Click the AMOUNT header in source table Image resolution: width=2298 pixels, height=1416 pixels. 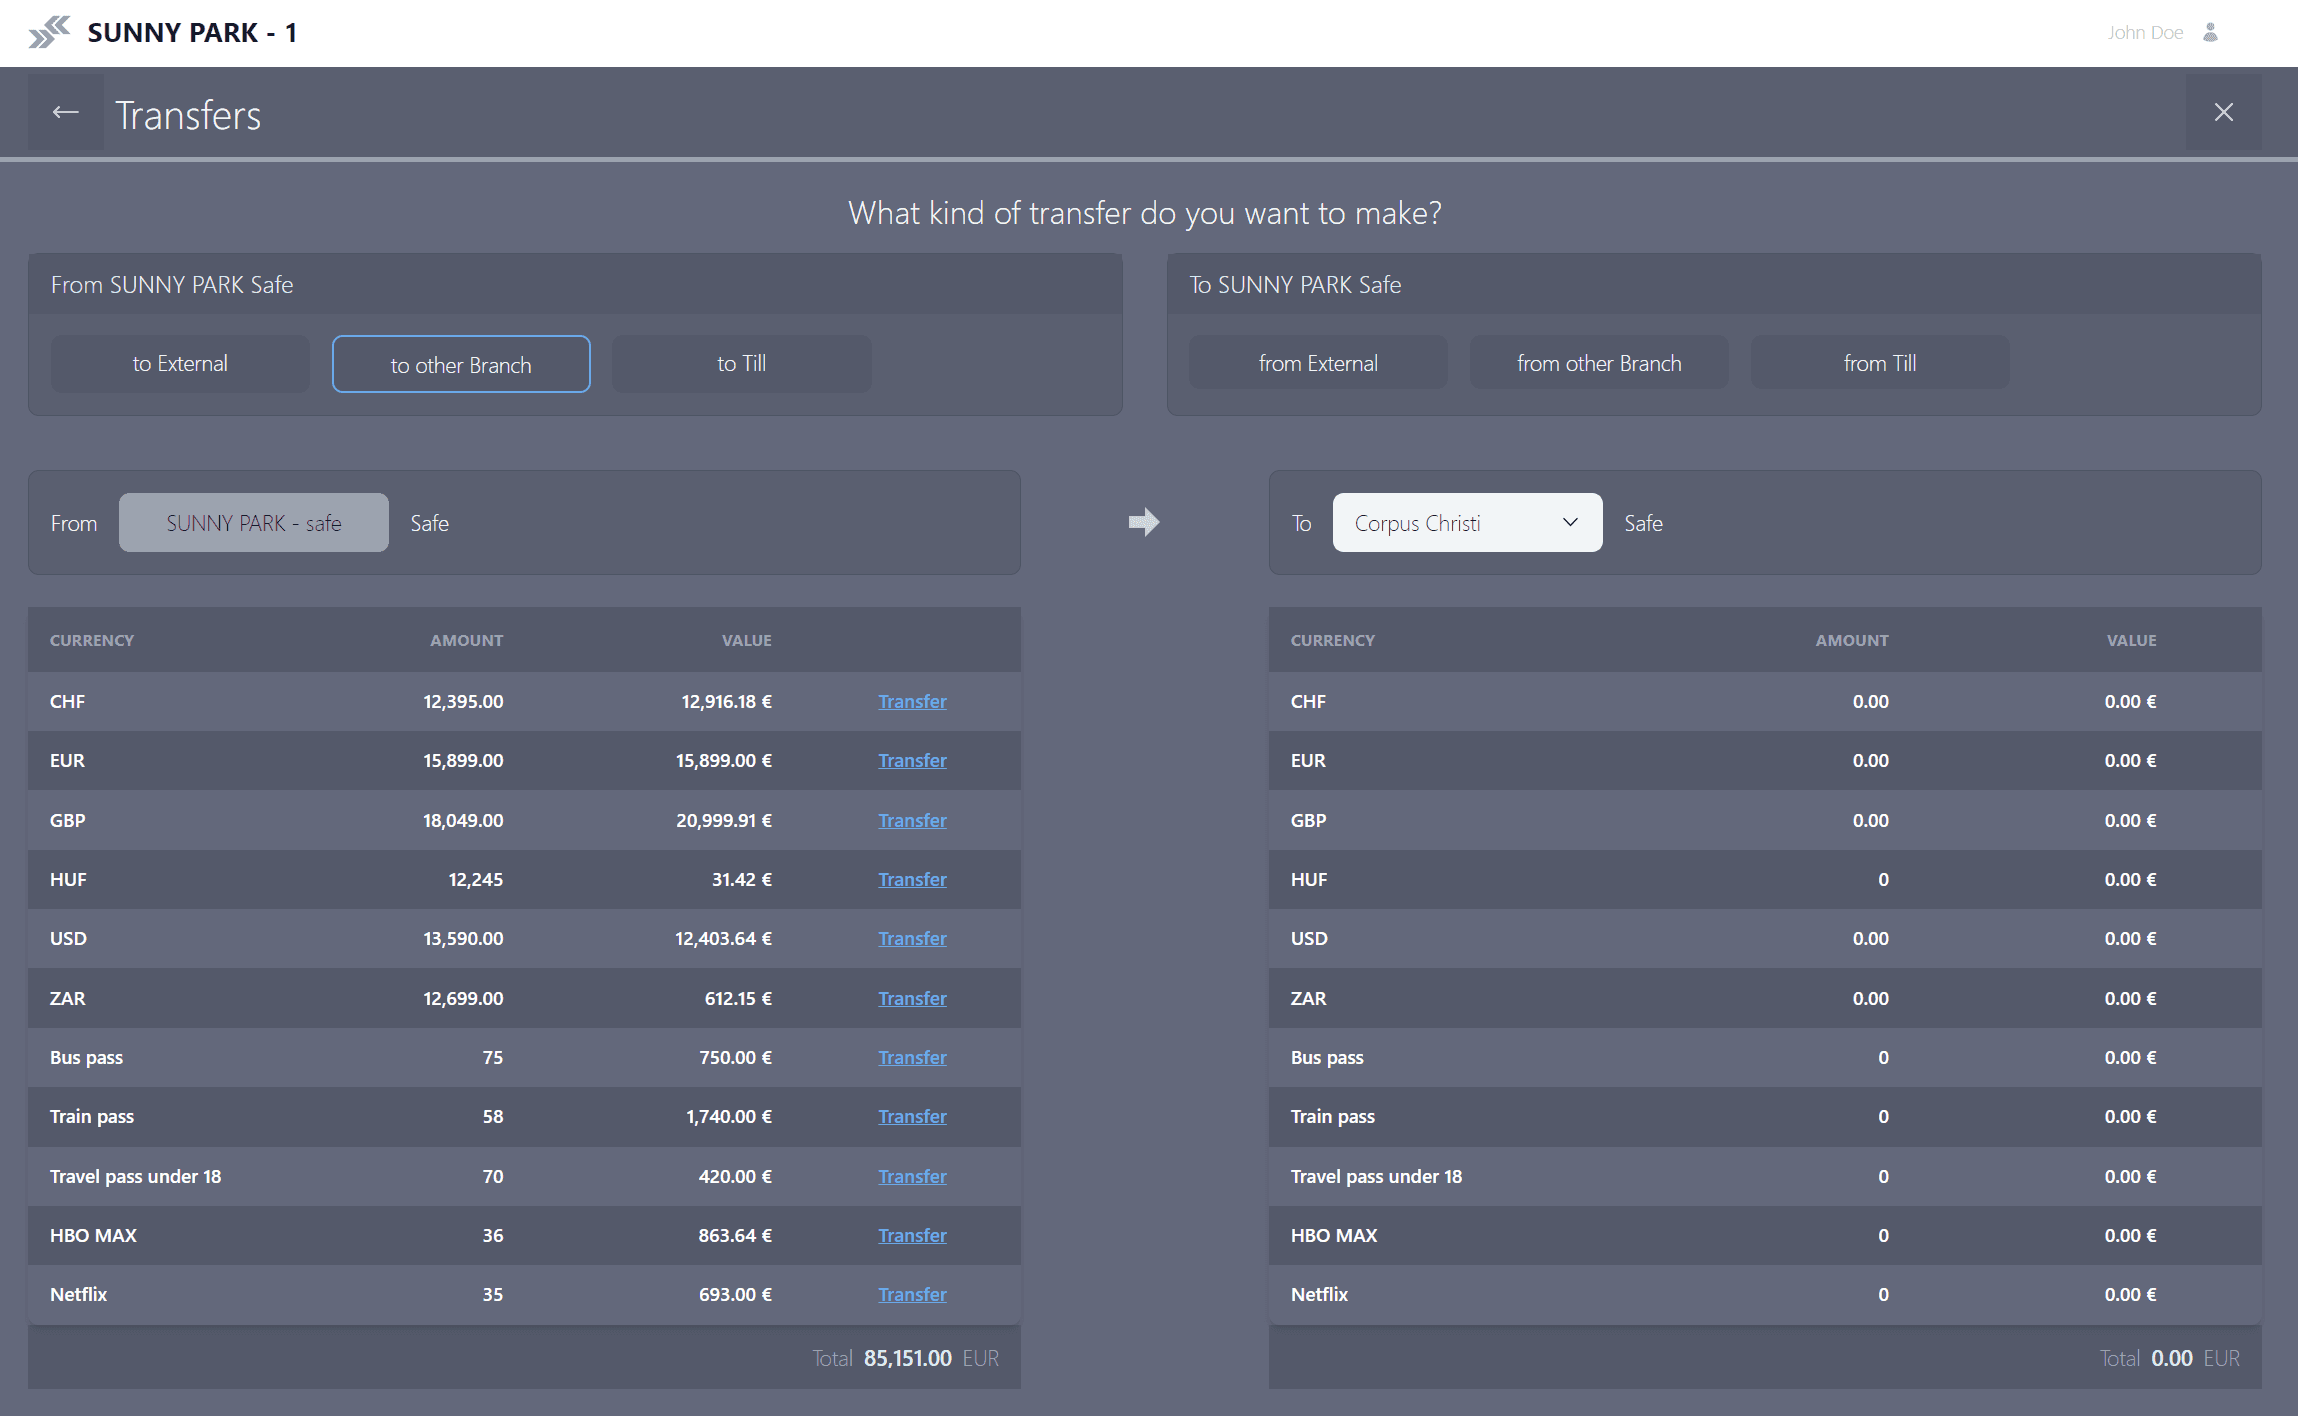point(467,640)
